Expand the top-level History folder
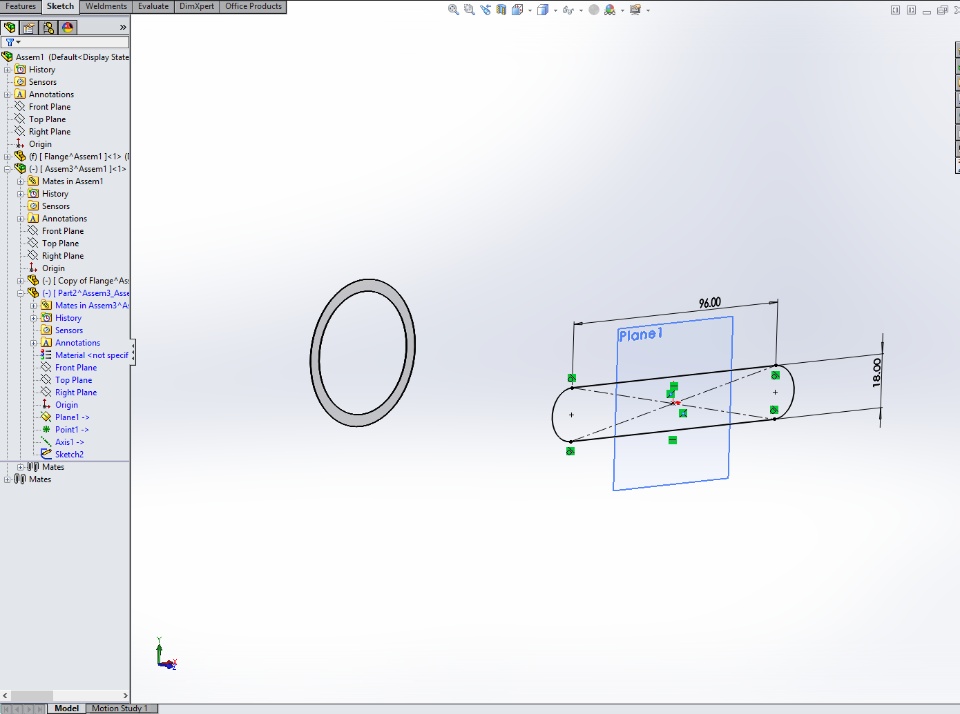The image size is (960, 714). click(7, 70)
